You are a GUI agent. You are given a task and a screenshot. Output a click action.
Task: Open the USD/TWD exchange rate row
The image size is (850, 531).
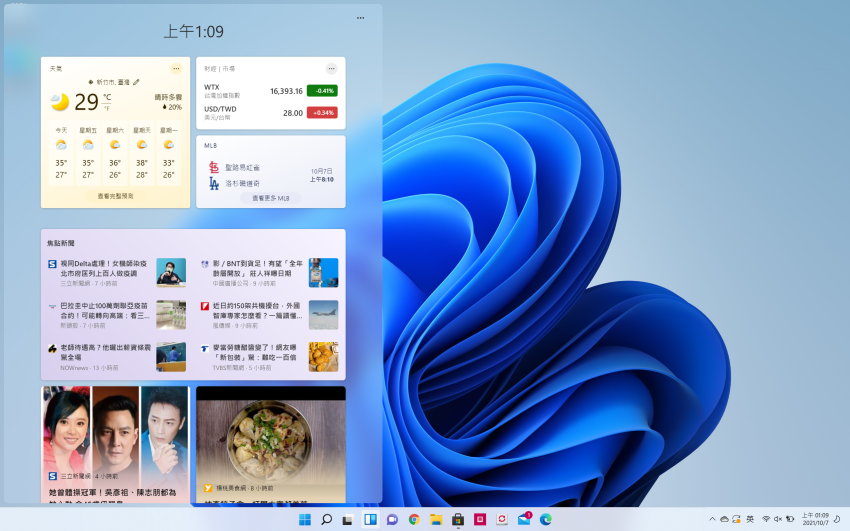click(271, 113)
